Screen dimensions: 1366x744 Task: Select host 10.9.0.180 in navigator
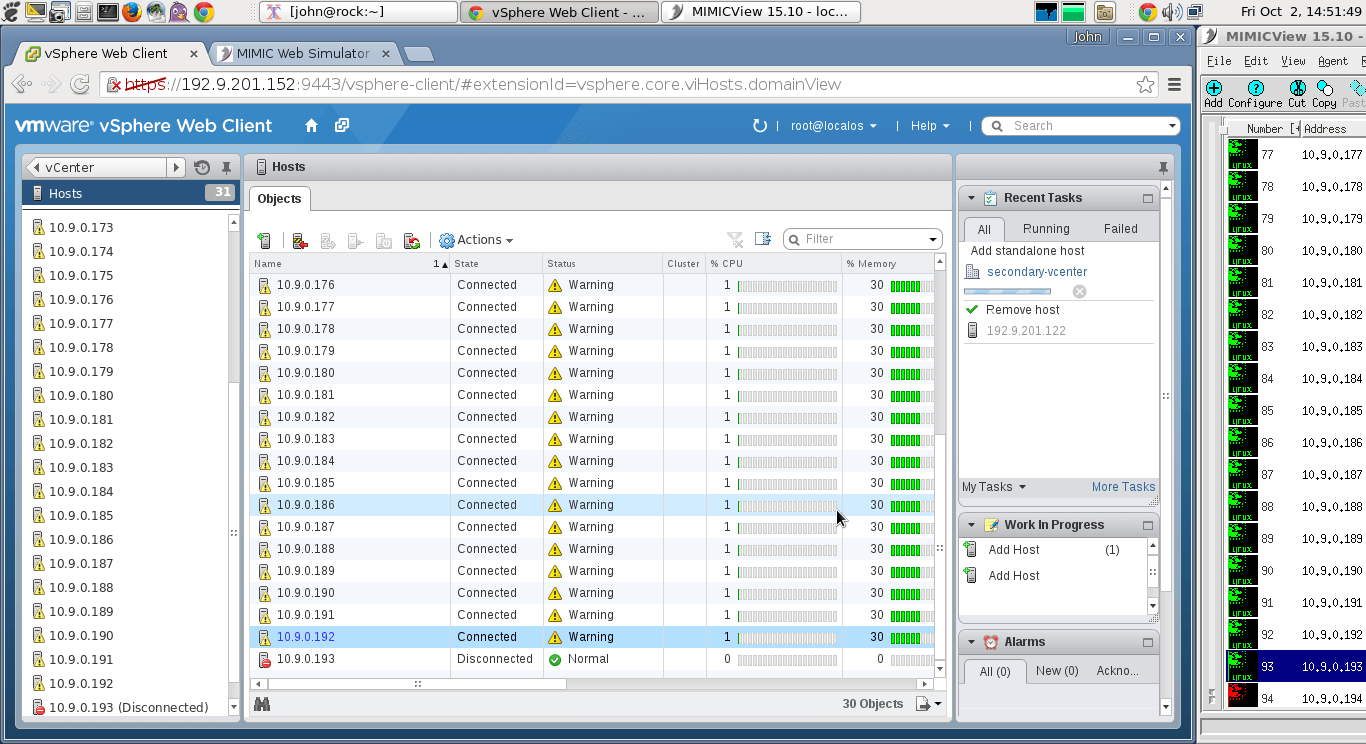[x=81, y=395]
